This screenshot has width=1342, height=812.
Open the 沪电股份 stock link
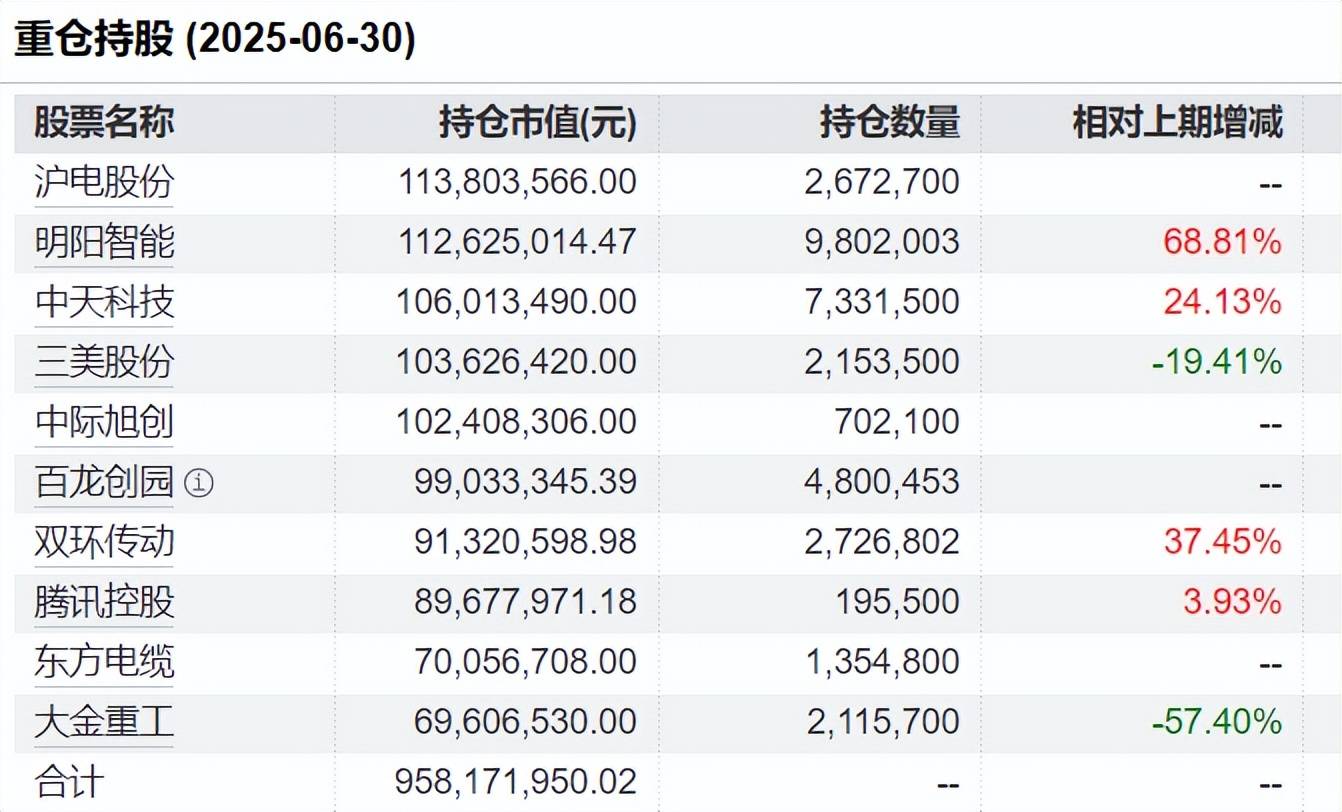104,182
